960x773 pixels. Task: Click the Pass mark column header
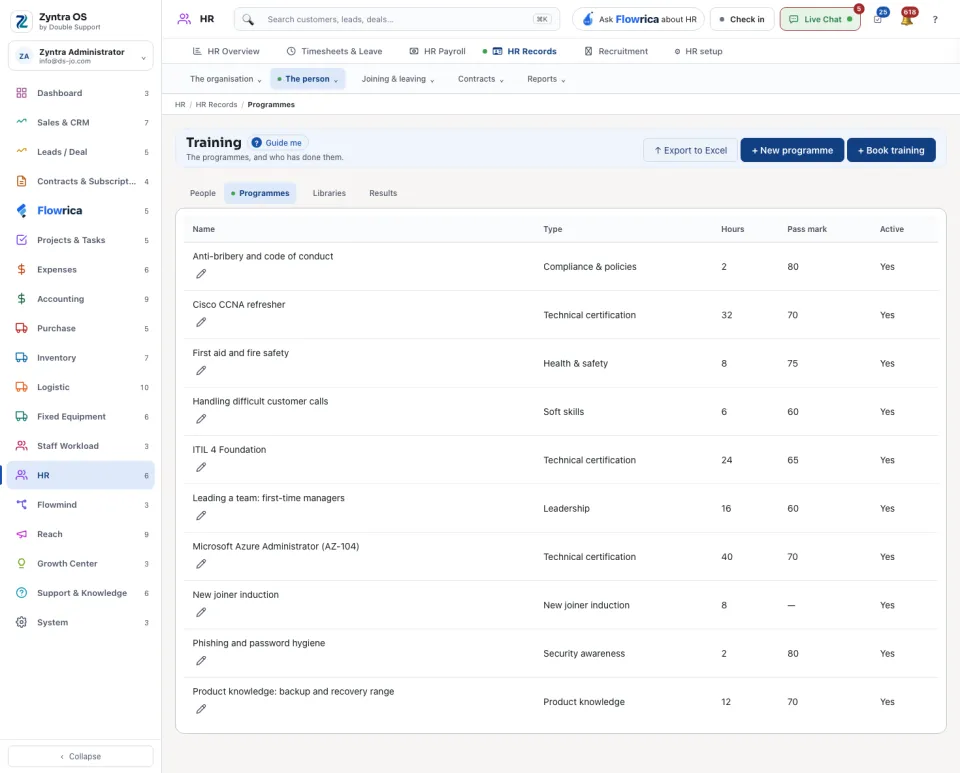point(807,229)
